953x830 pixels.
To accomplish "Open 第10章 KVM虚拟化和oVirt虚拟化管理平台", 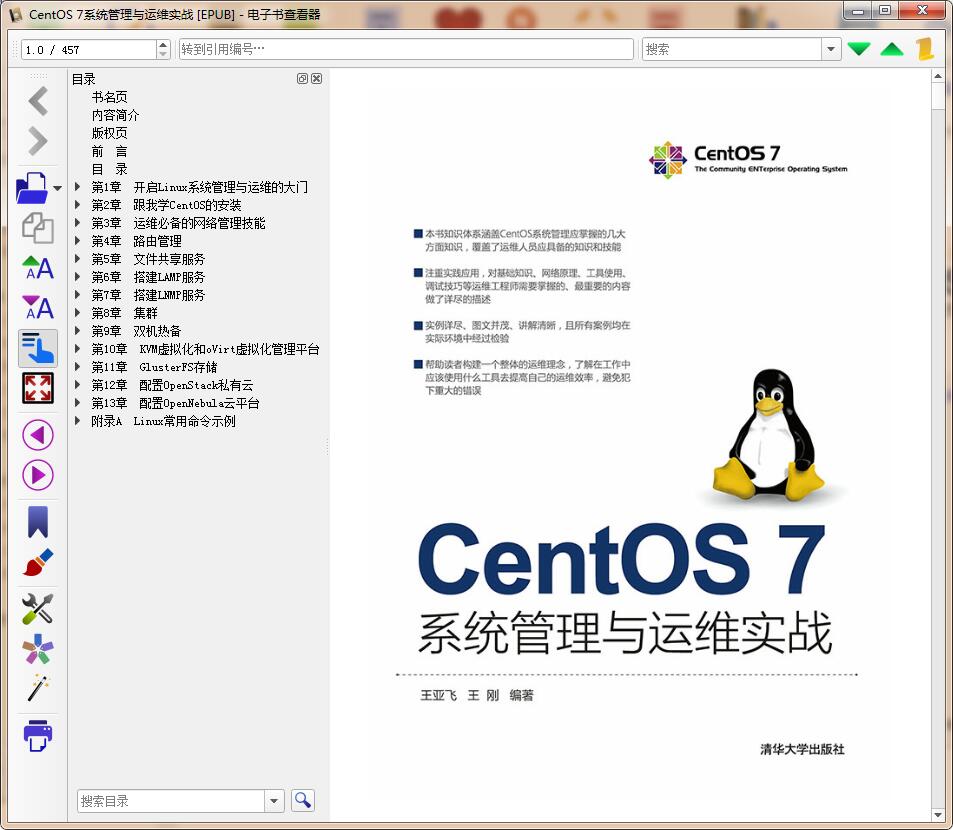I will pyautogui.click(x=205, y=349).
